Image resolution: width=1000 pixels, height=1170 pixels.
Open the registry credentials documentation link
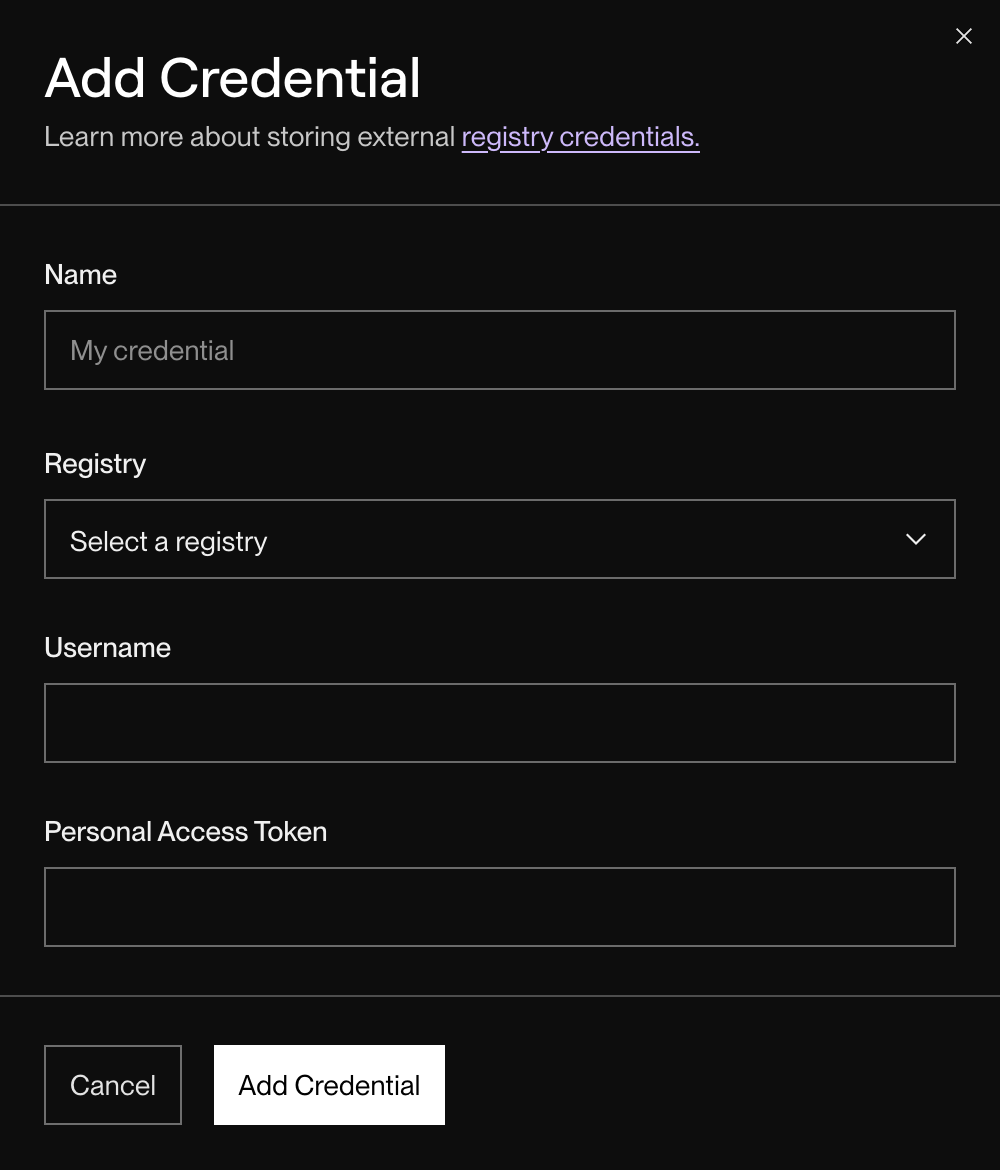click(x=580, y=137)
